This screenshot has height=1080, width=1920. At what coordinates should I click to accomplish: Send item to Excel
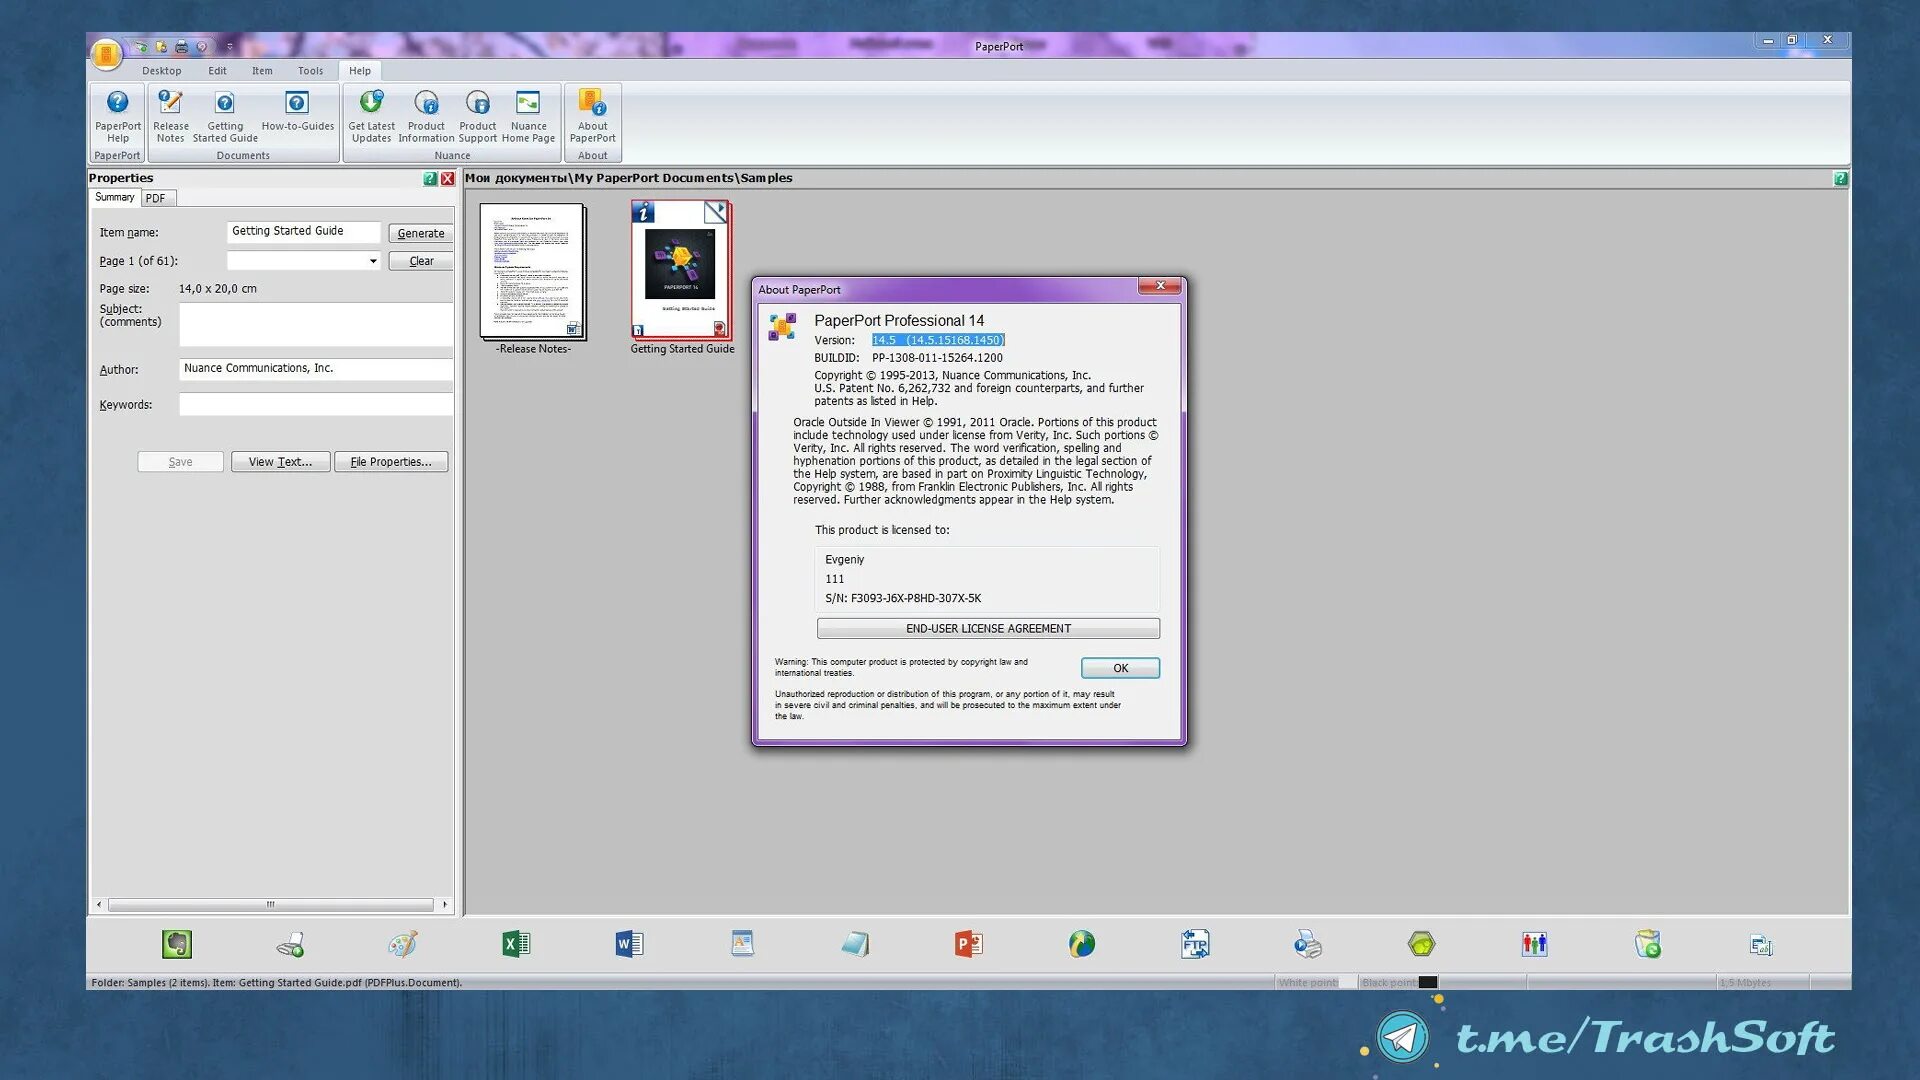(516, 944)
